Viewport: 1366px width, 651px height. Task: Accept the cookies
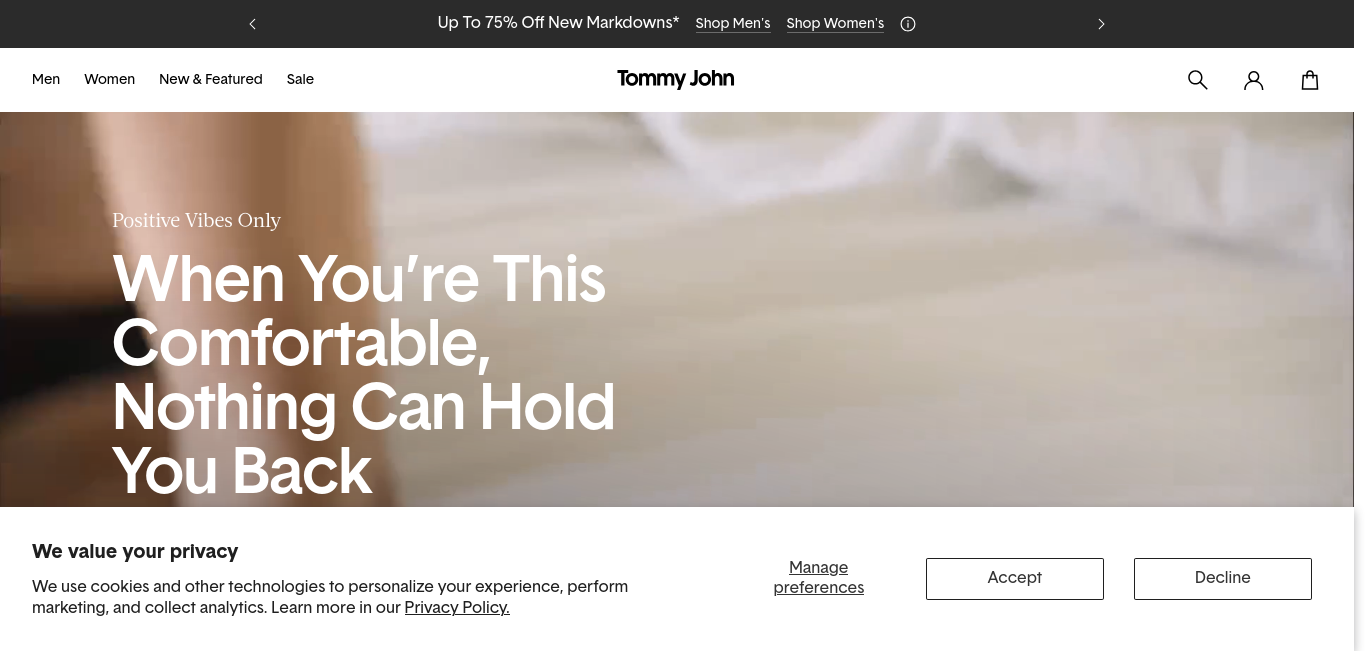pos(1015,579)
